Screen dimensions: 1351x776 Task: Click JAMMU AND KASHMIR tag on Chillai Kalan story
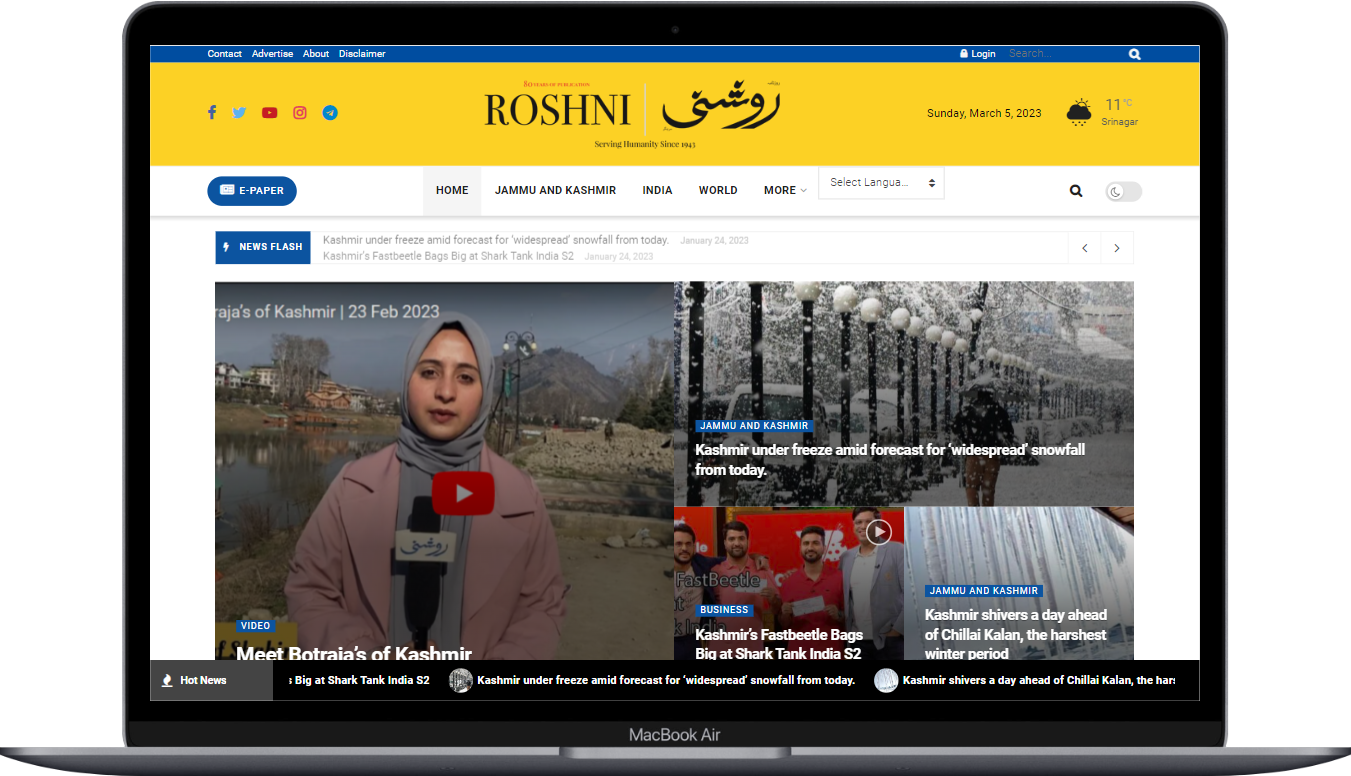984,591
